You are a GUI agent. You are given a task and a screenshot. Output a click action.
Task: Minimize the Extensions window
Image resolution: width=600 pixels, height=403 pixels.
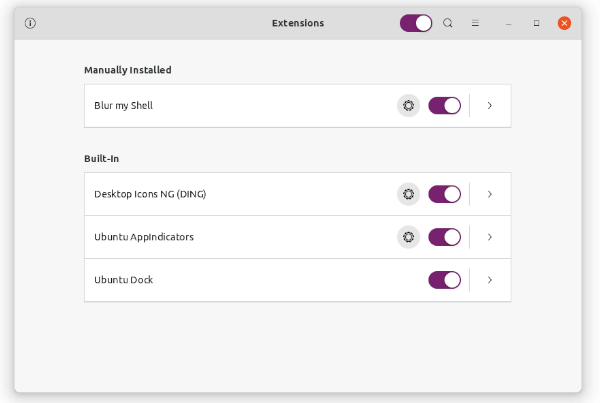(509, 23)
